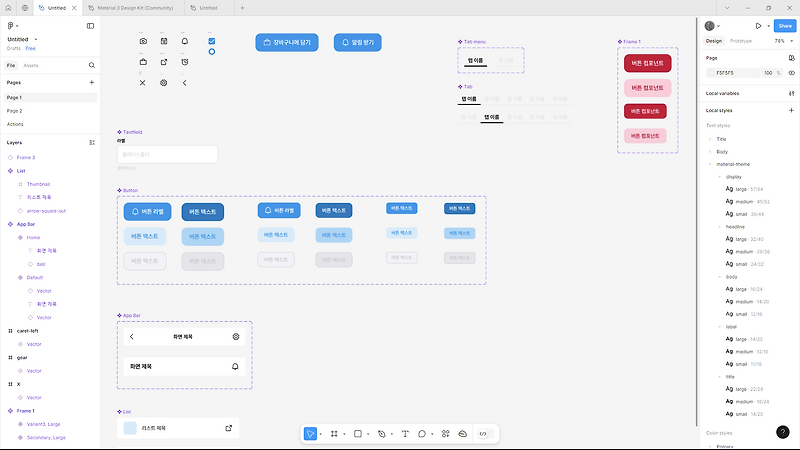Toggle page background visibility eye icon
Screen dimensions: 800x450
(791, 73)
